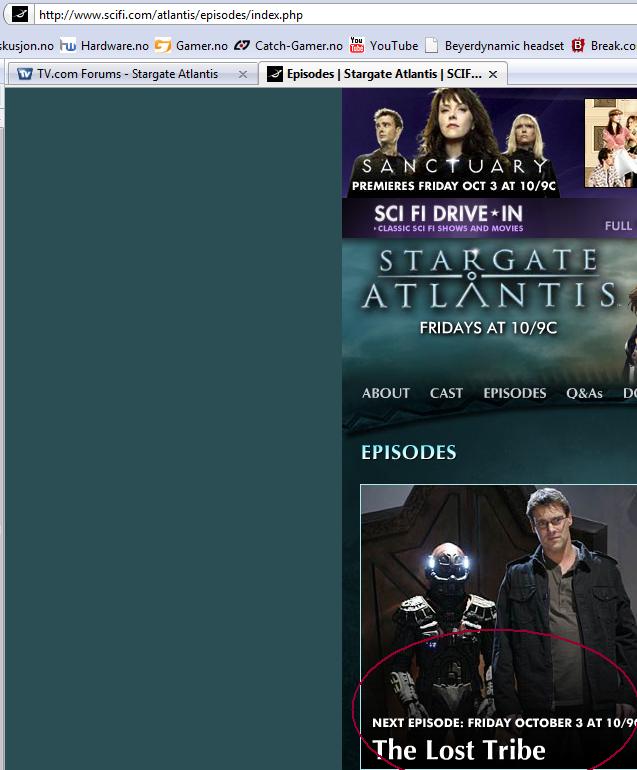This screenshot has width=637, height=770.
Task: Click 'FRIDAYS AT 10/9C' text in header
Action: pyautogui.click(x=488, y=328)
